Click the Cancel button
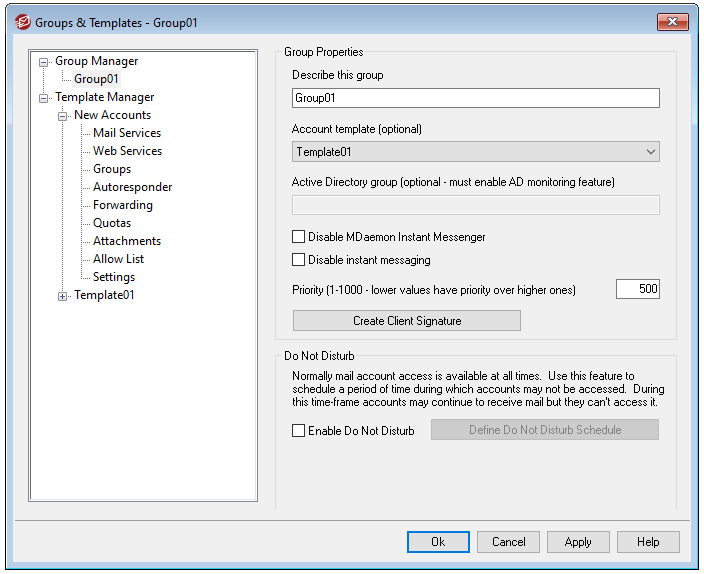Viewport: 704px width, 574px height. click(x=508, y=542)
